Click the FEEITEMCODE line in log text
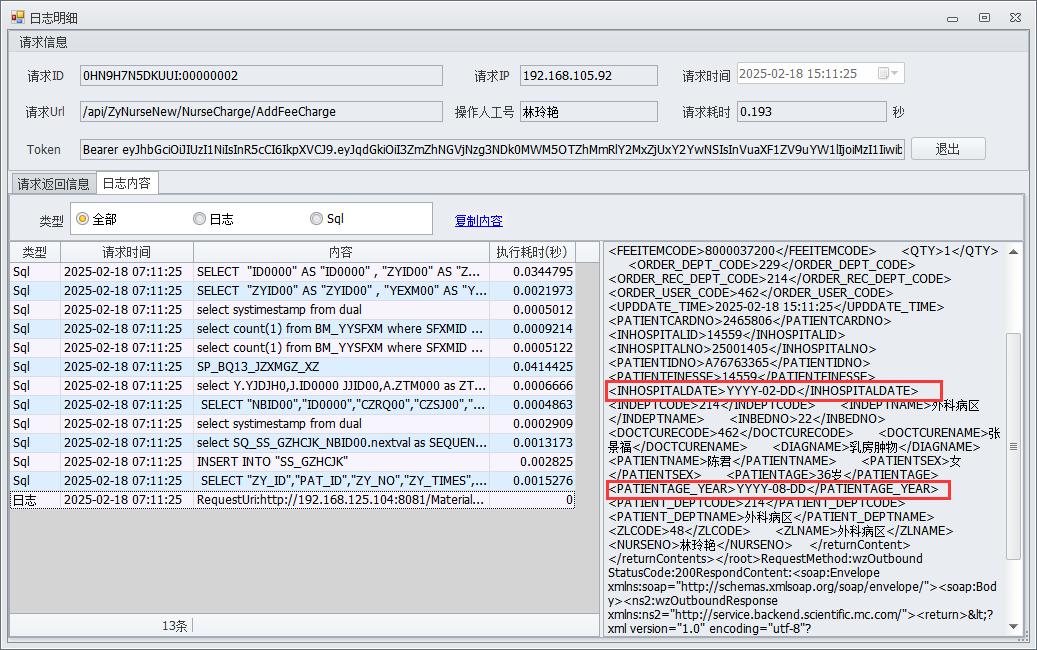Screen dimensions: 1037x650 pyautogui.click(x=742, y=251)
